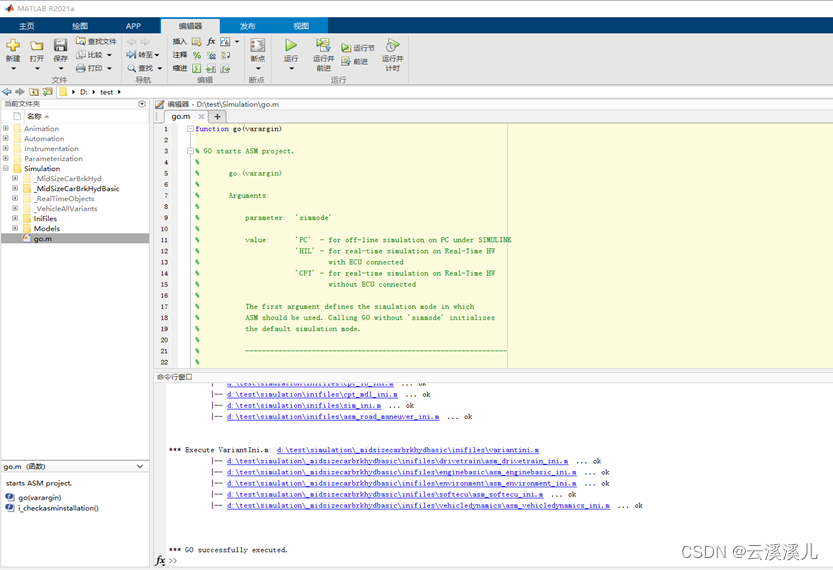Click Find Files (查找文件) icon

[x=81, y=41]
